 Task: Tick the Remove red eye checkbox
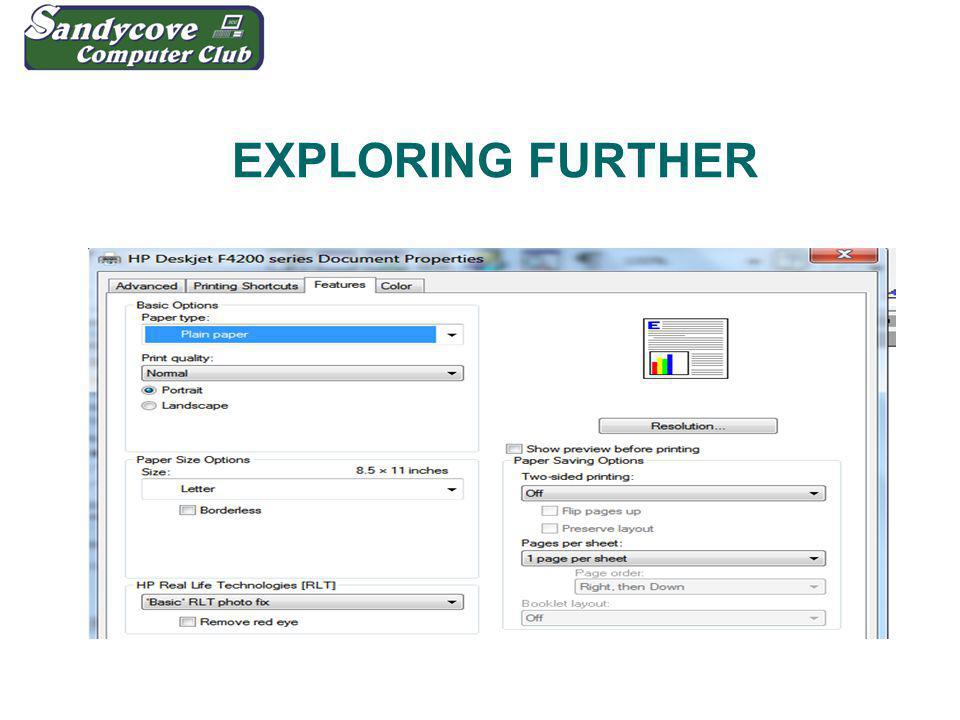coord(187,621)
